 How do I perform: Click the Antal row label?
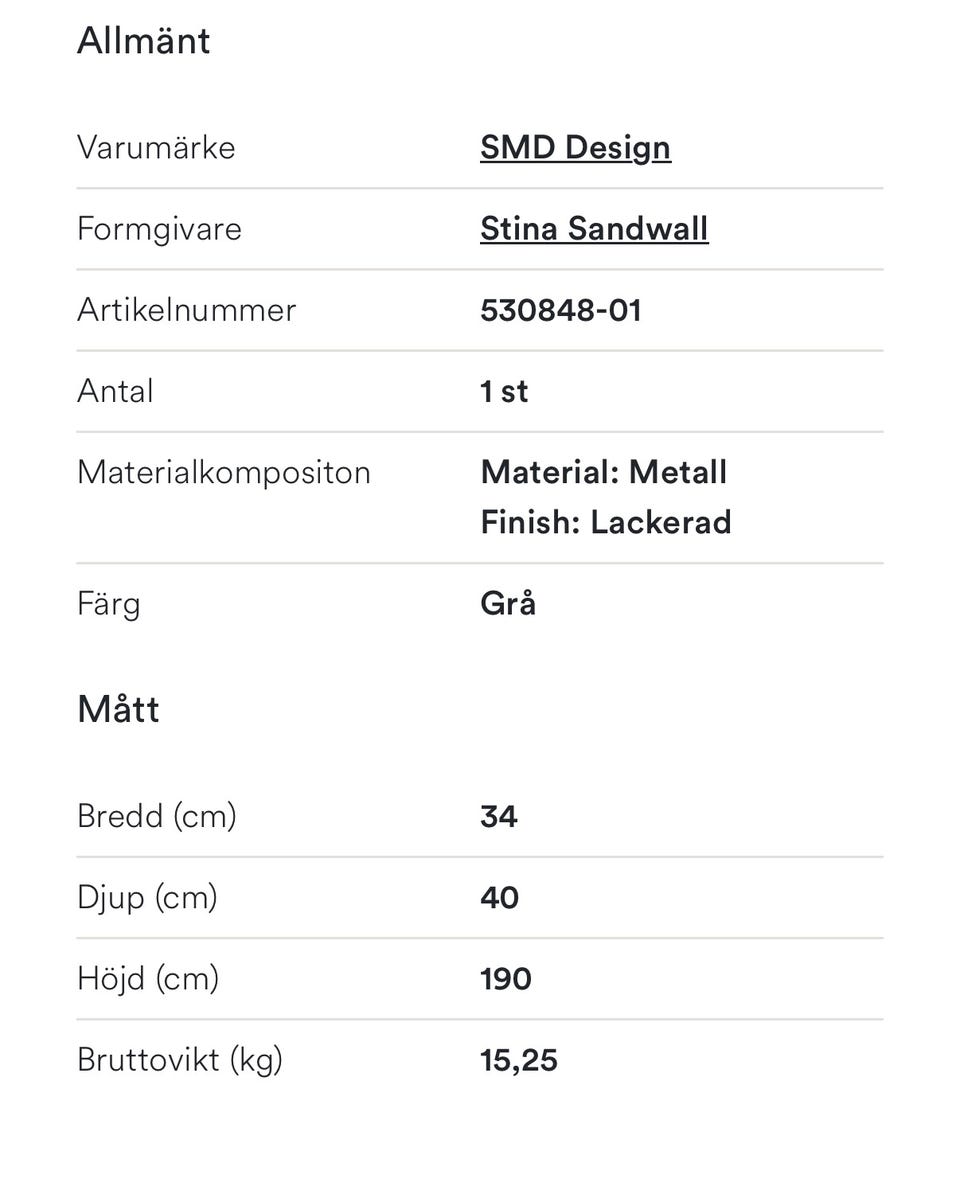click(116, 391)
